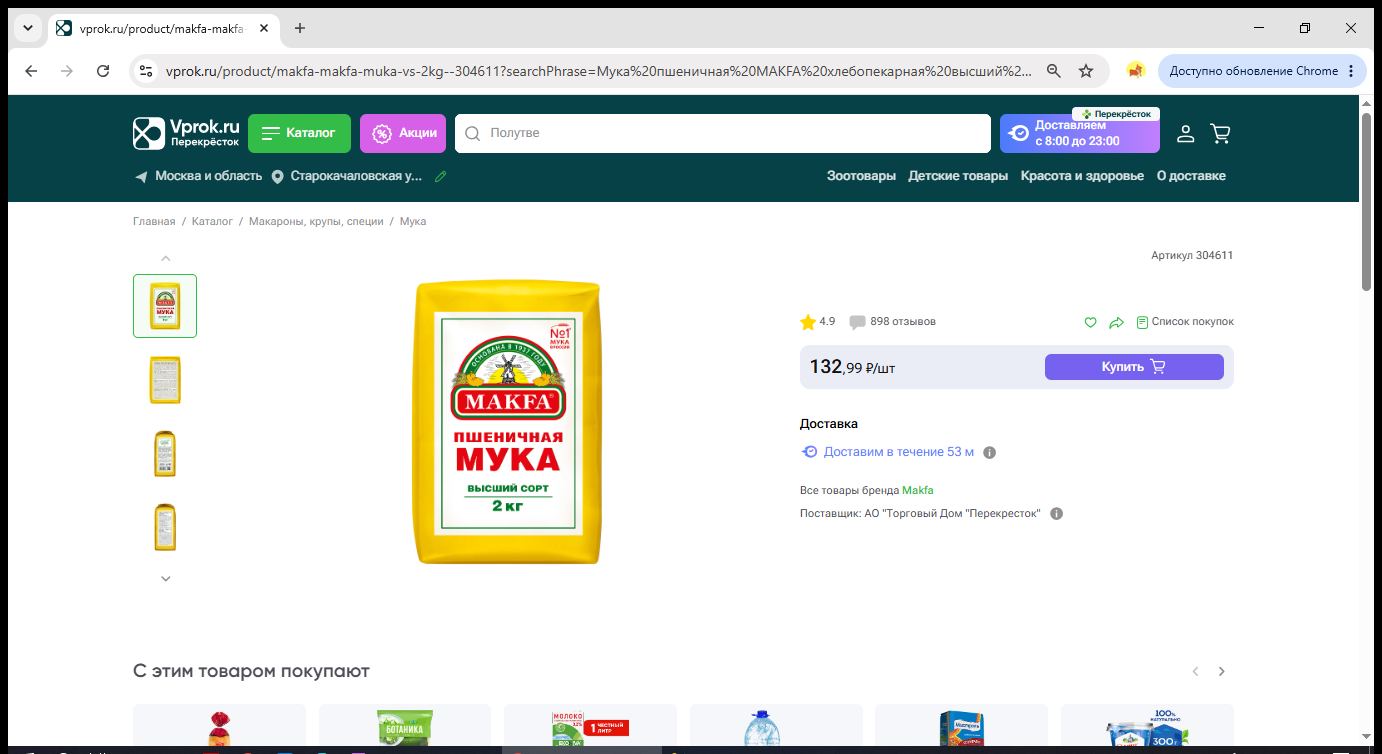Open all Makfa brand products

point(918,490)
